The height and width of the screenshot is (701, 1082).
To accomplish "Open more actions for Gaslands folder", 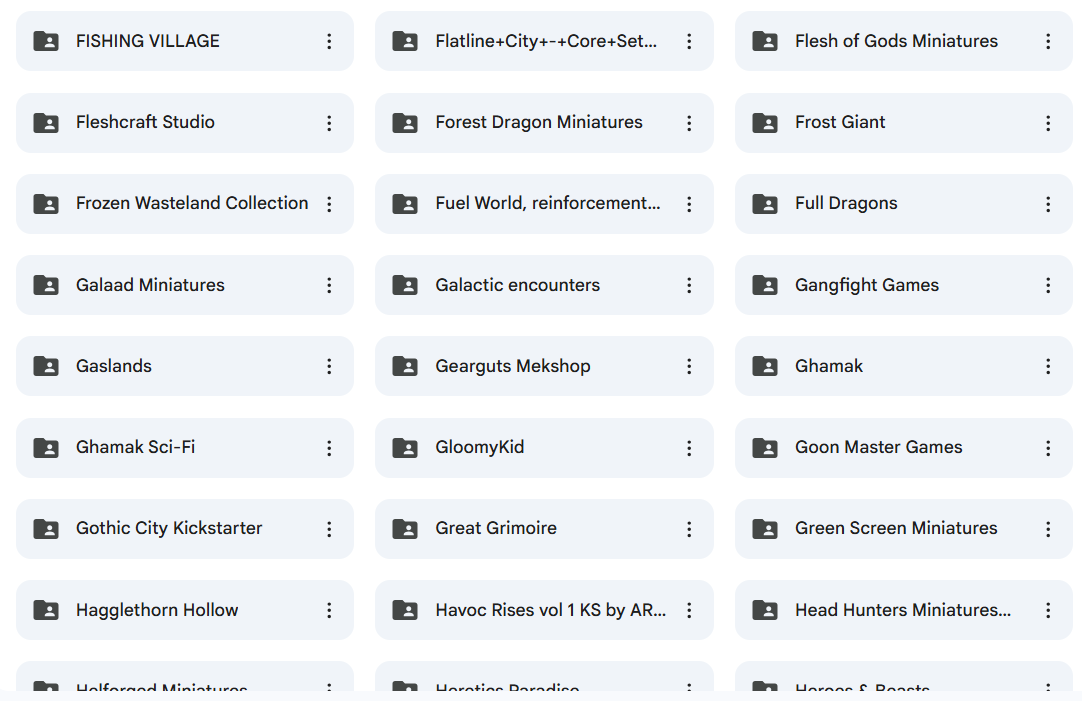I will (x=329, y=366).
